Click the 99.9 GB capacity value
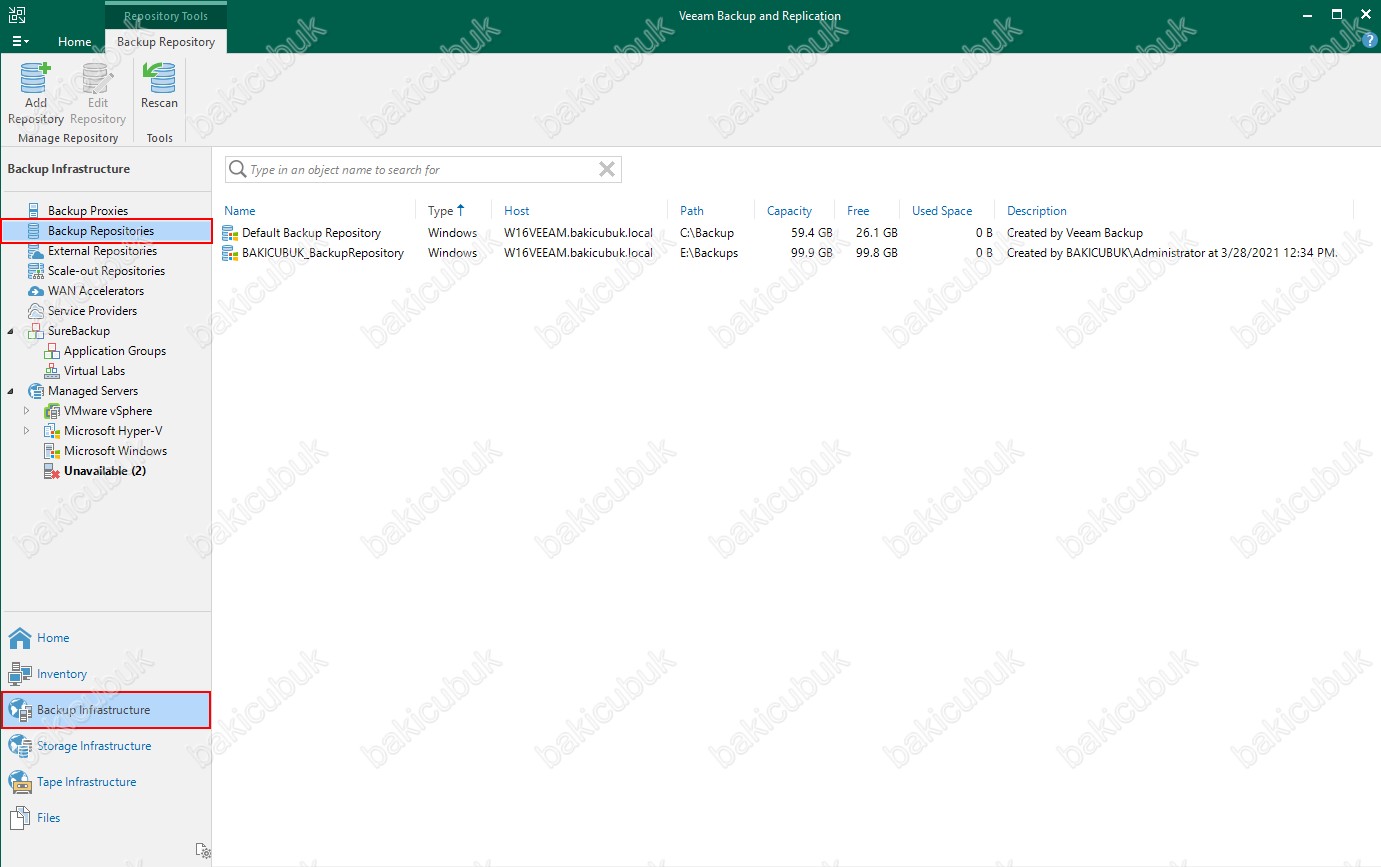This screenshot has height=867, width=1381. (x=811, y=253)
